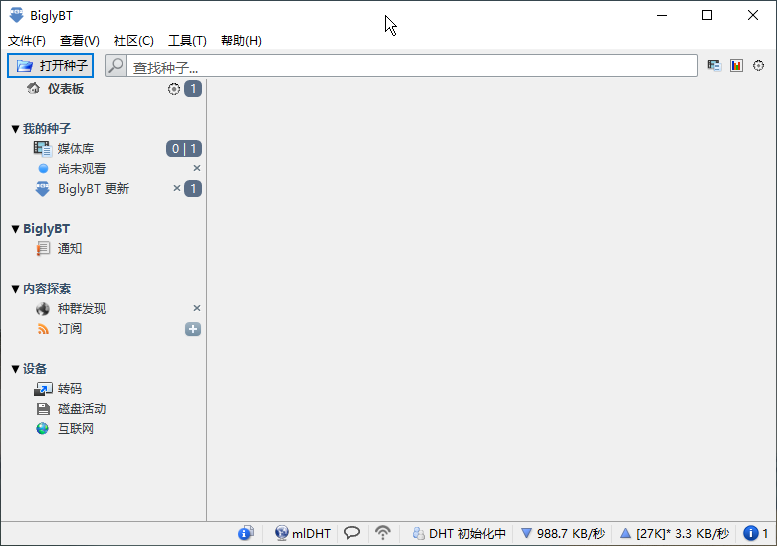Click the gear icon beside 仪表板

click(x=174, y=89)
